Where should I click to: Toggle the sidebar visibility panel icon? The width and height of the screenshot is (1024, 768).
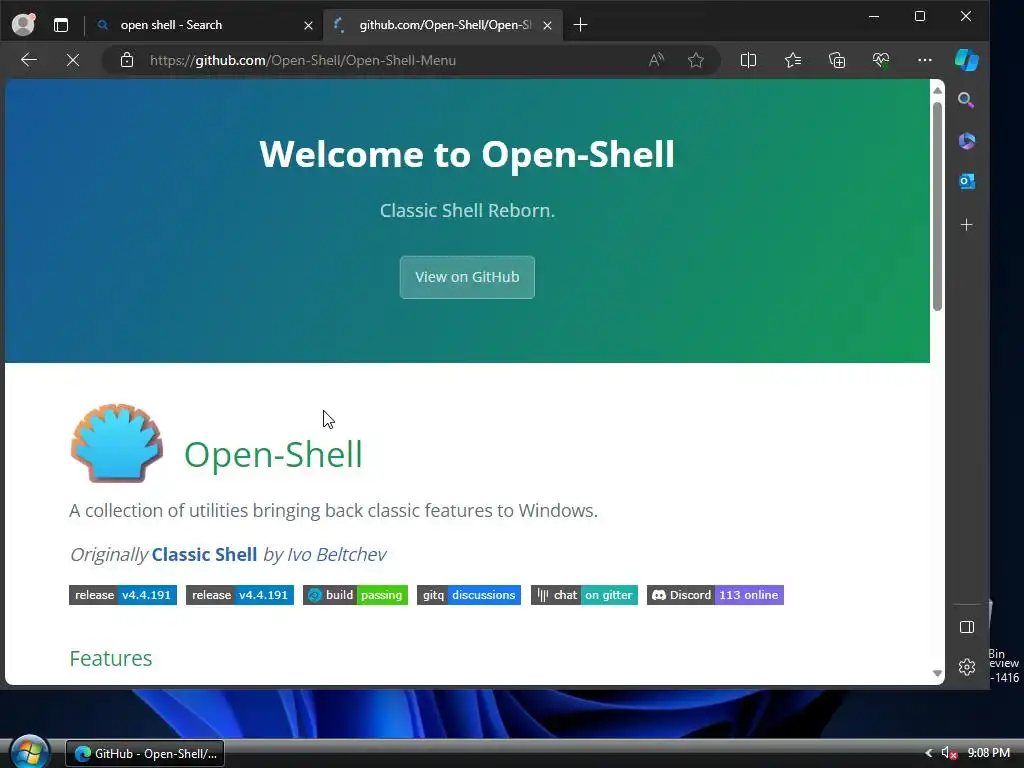pyautogui.click(x=967, y=627)
